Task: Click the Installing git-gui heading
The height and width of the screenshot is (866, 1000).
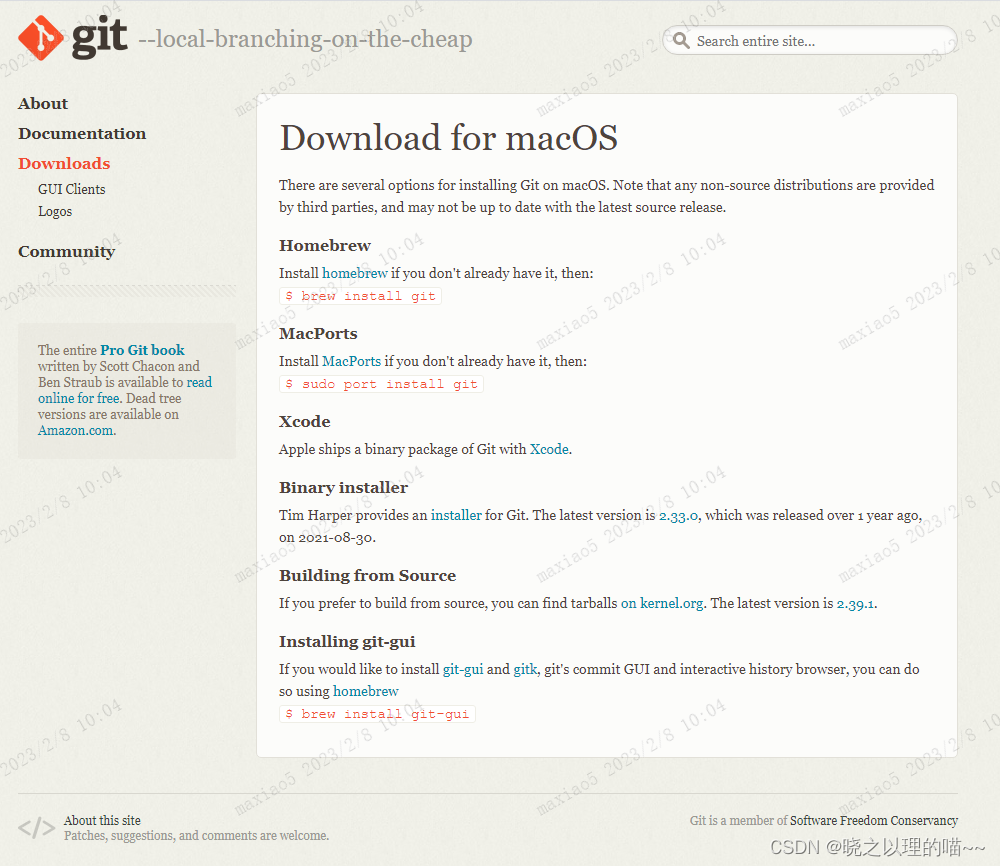Action: point(347,641)
